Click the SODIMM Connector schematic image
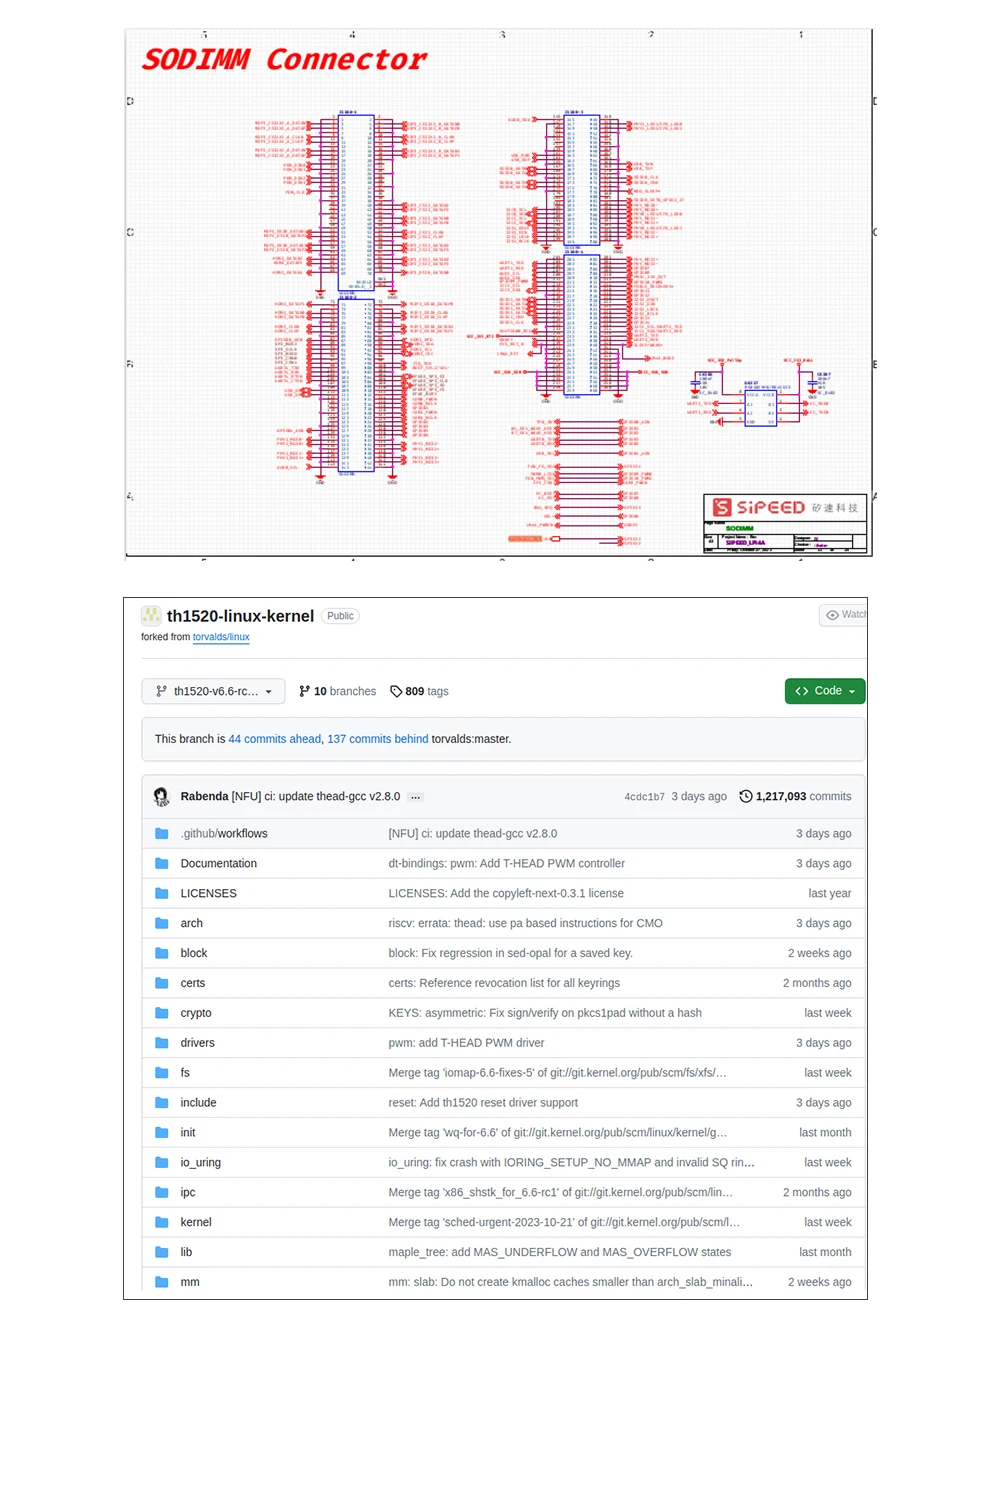Viewport: 1000px width, 1485px height. coord(498,292)
